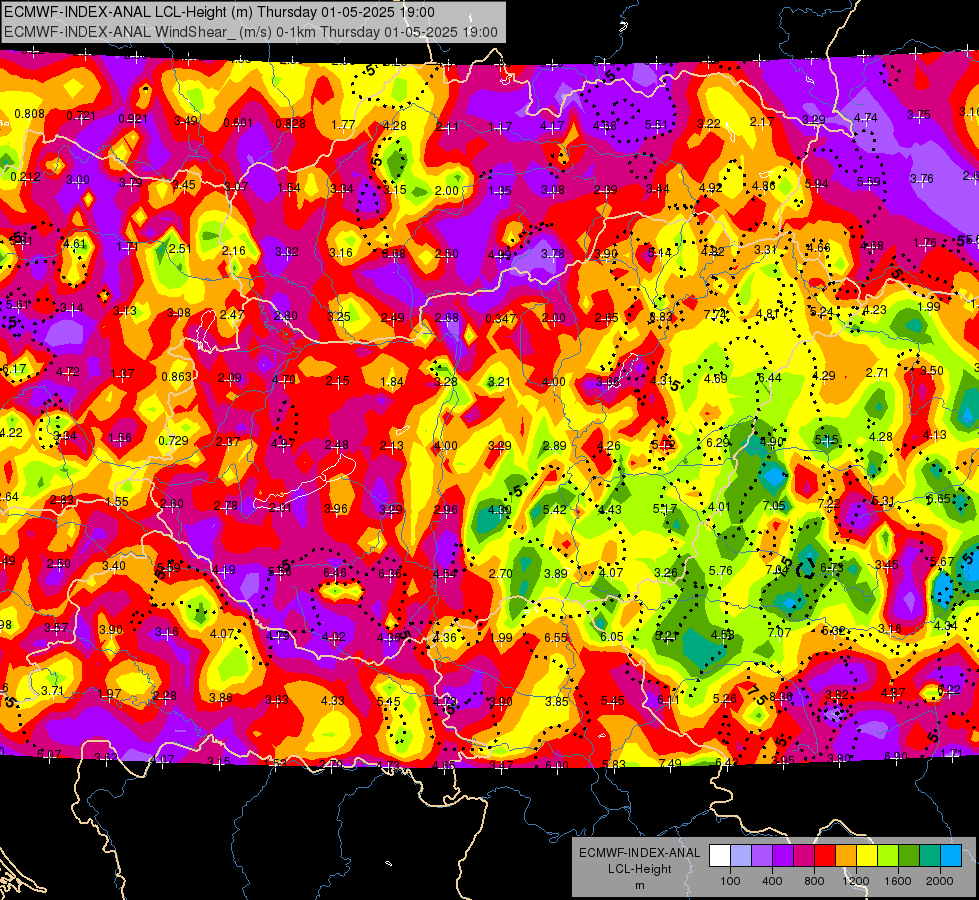
Task: Click the wind shear value 2.80
Action: coord(285,315)
